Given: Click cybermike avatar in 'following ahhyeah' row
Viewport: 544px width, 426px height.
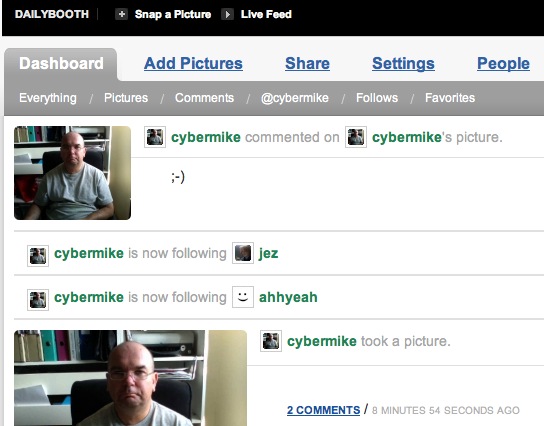Looking at the screenshot, I should click(x=38, y=299).
